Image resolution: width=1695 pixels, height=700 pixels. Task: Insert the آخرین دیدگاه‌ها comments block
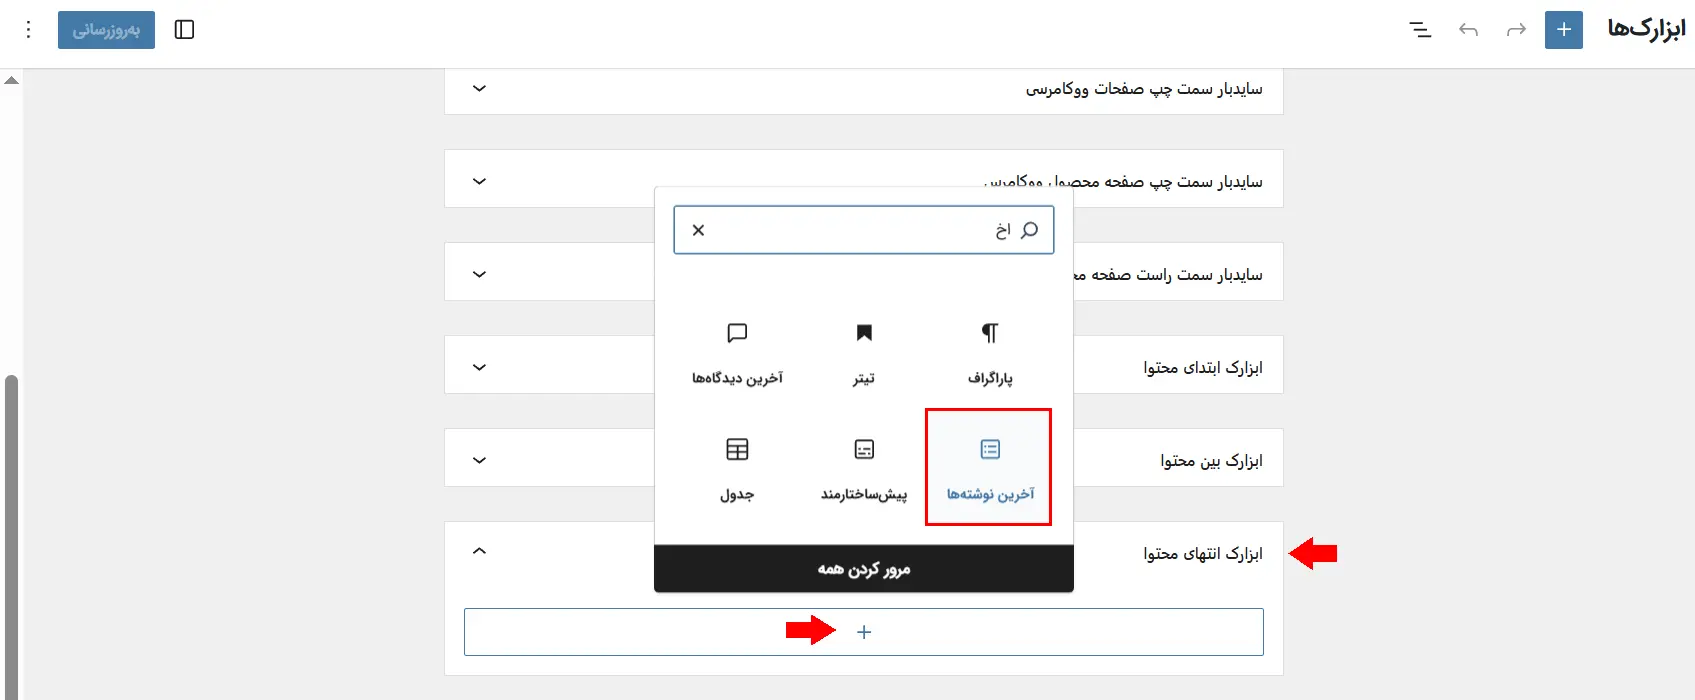click(737, 352)
